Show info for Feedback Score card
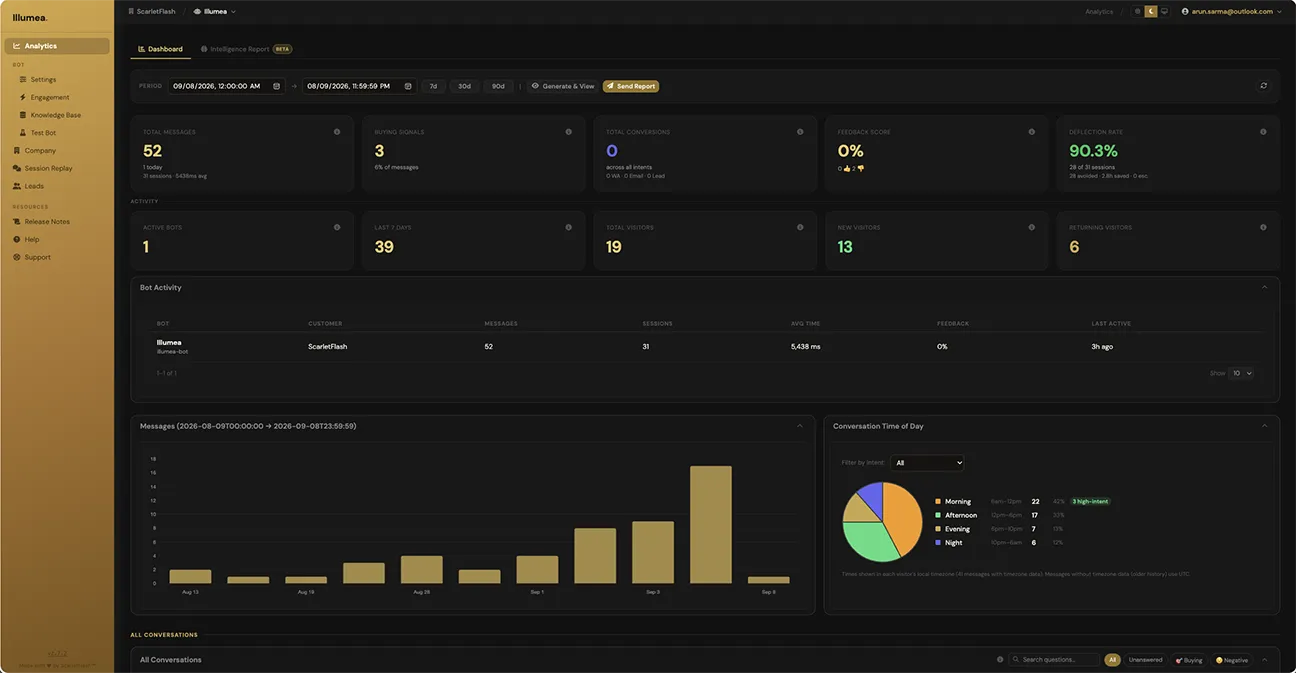The image size is (1296, 673). 1032,132
